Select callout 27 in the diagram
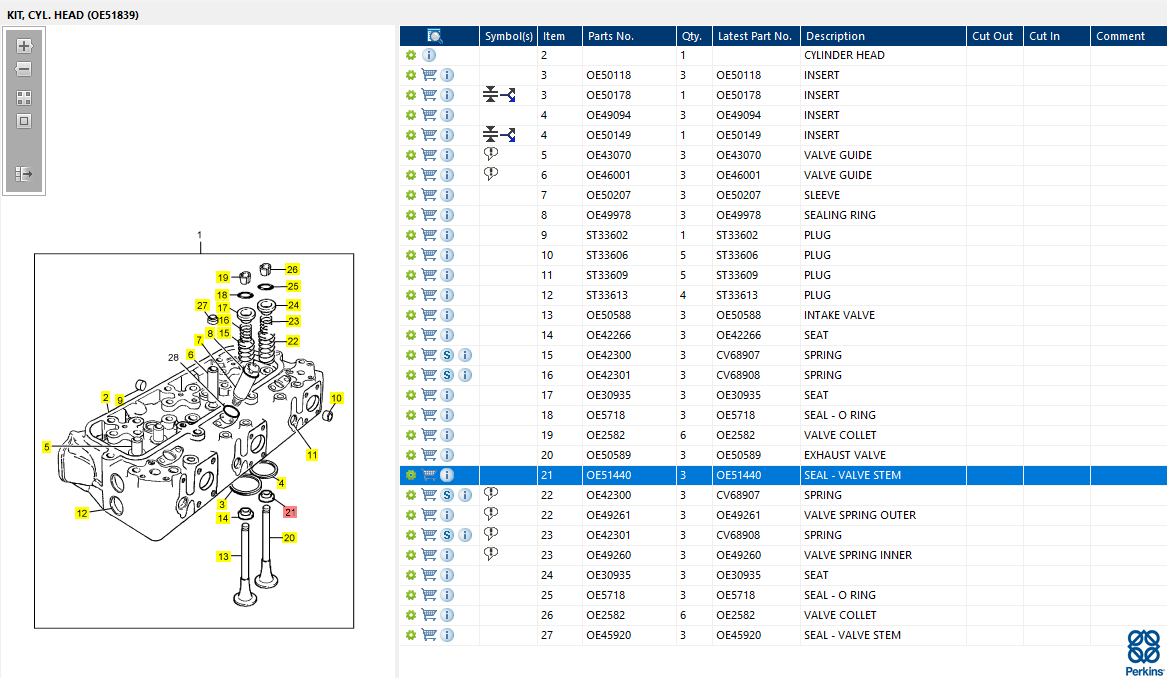Viewport: 1167px width, 678px height. click(202, 305)
